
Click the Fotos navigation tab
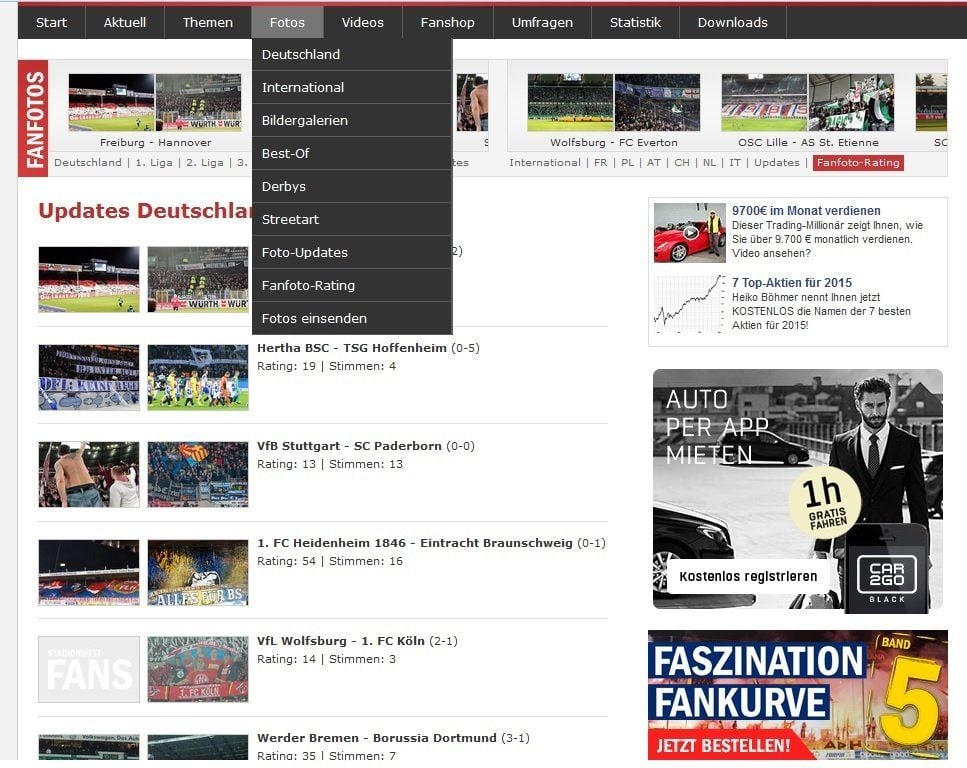point(287,22)
